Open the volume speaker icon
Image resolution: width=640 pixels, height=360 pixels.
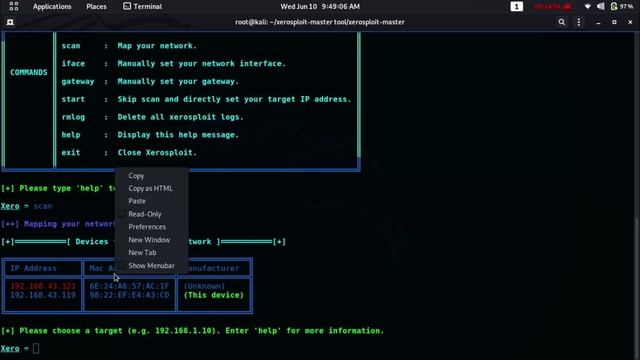tap(600, 7)
